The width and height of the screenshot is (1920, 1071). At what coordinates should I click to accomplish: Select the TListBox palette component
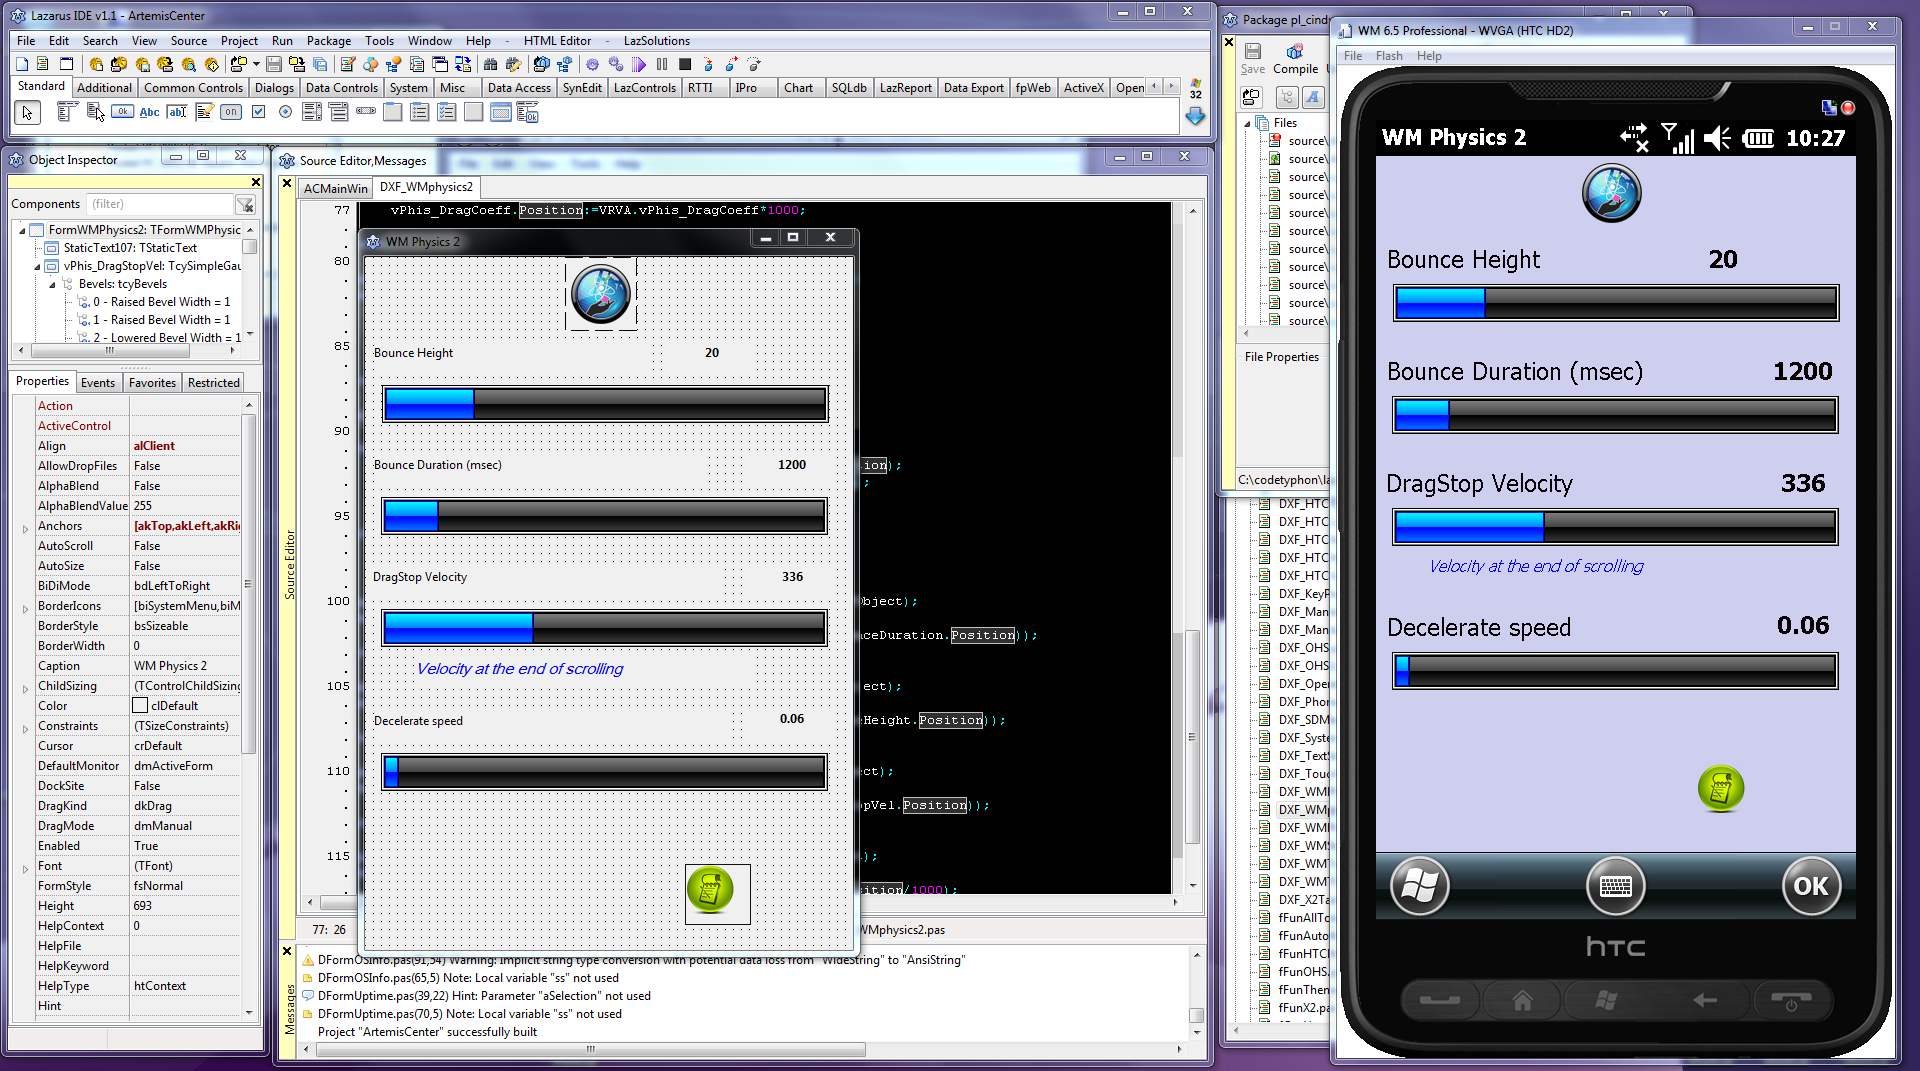312,112
